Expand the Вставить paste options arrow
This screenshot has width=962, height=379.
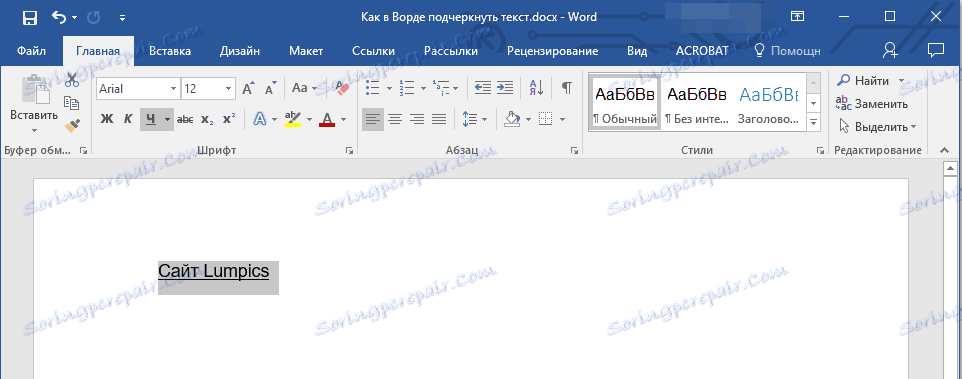[34, 130]
